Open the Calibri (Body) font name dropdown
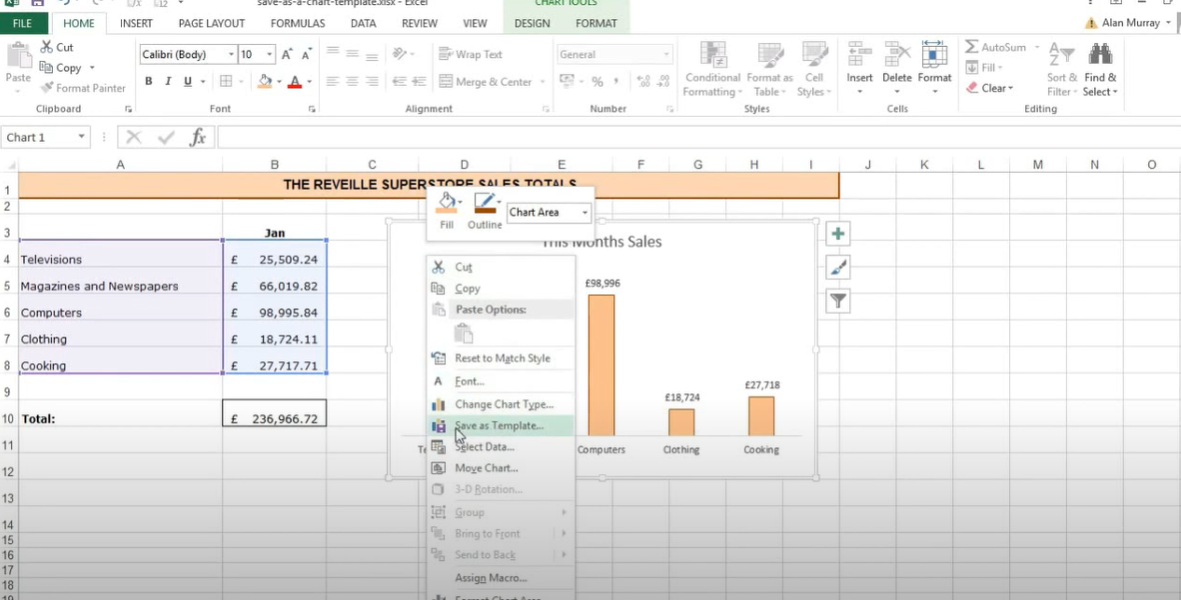The image size is (1181, 600). pos(231,54)
